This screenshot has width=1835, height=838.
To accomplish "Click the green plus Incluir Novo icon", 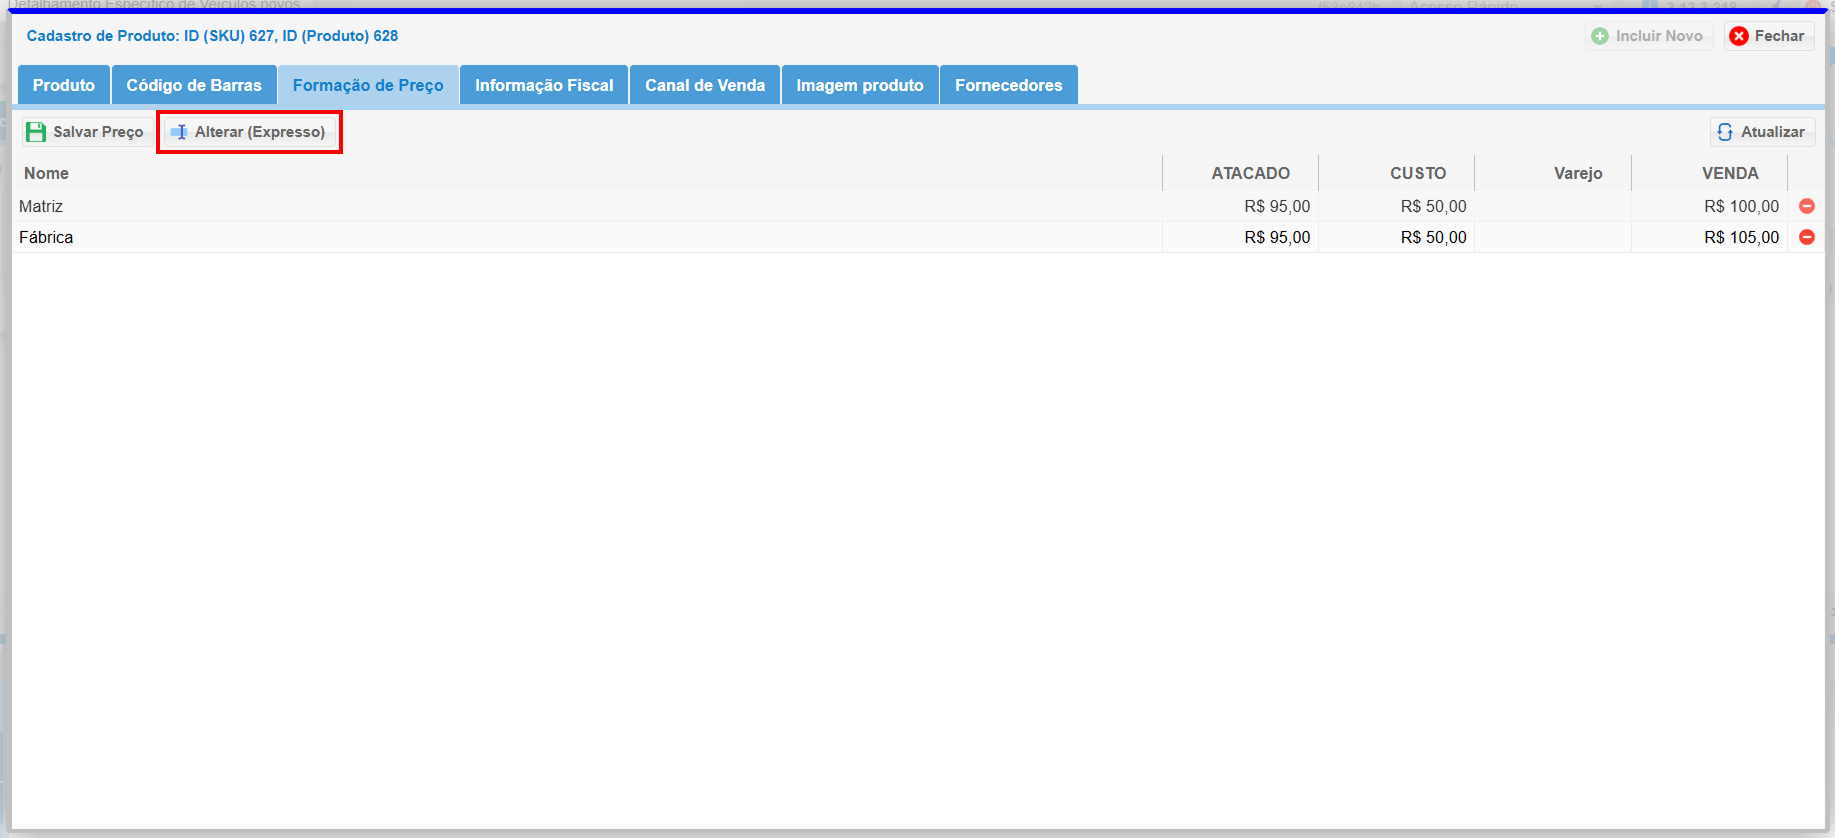I will tap(1600, 36).
